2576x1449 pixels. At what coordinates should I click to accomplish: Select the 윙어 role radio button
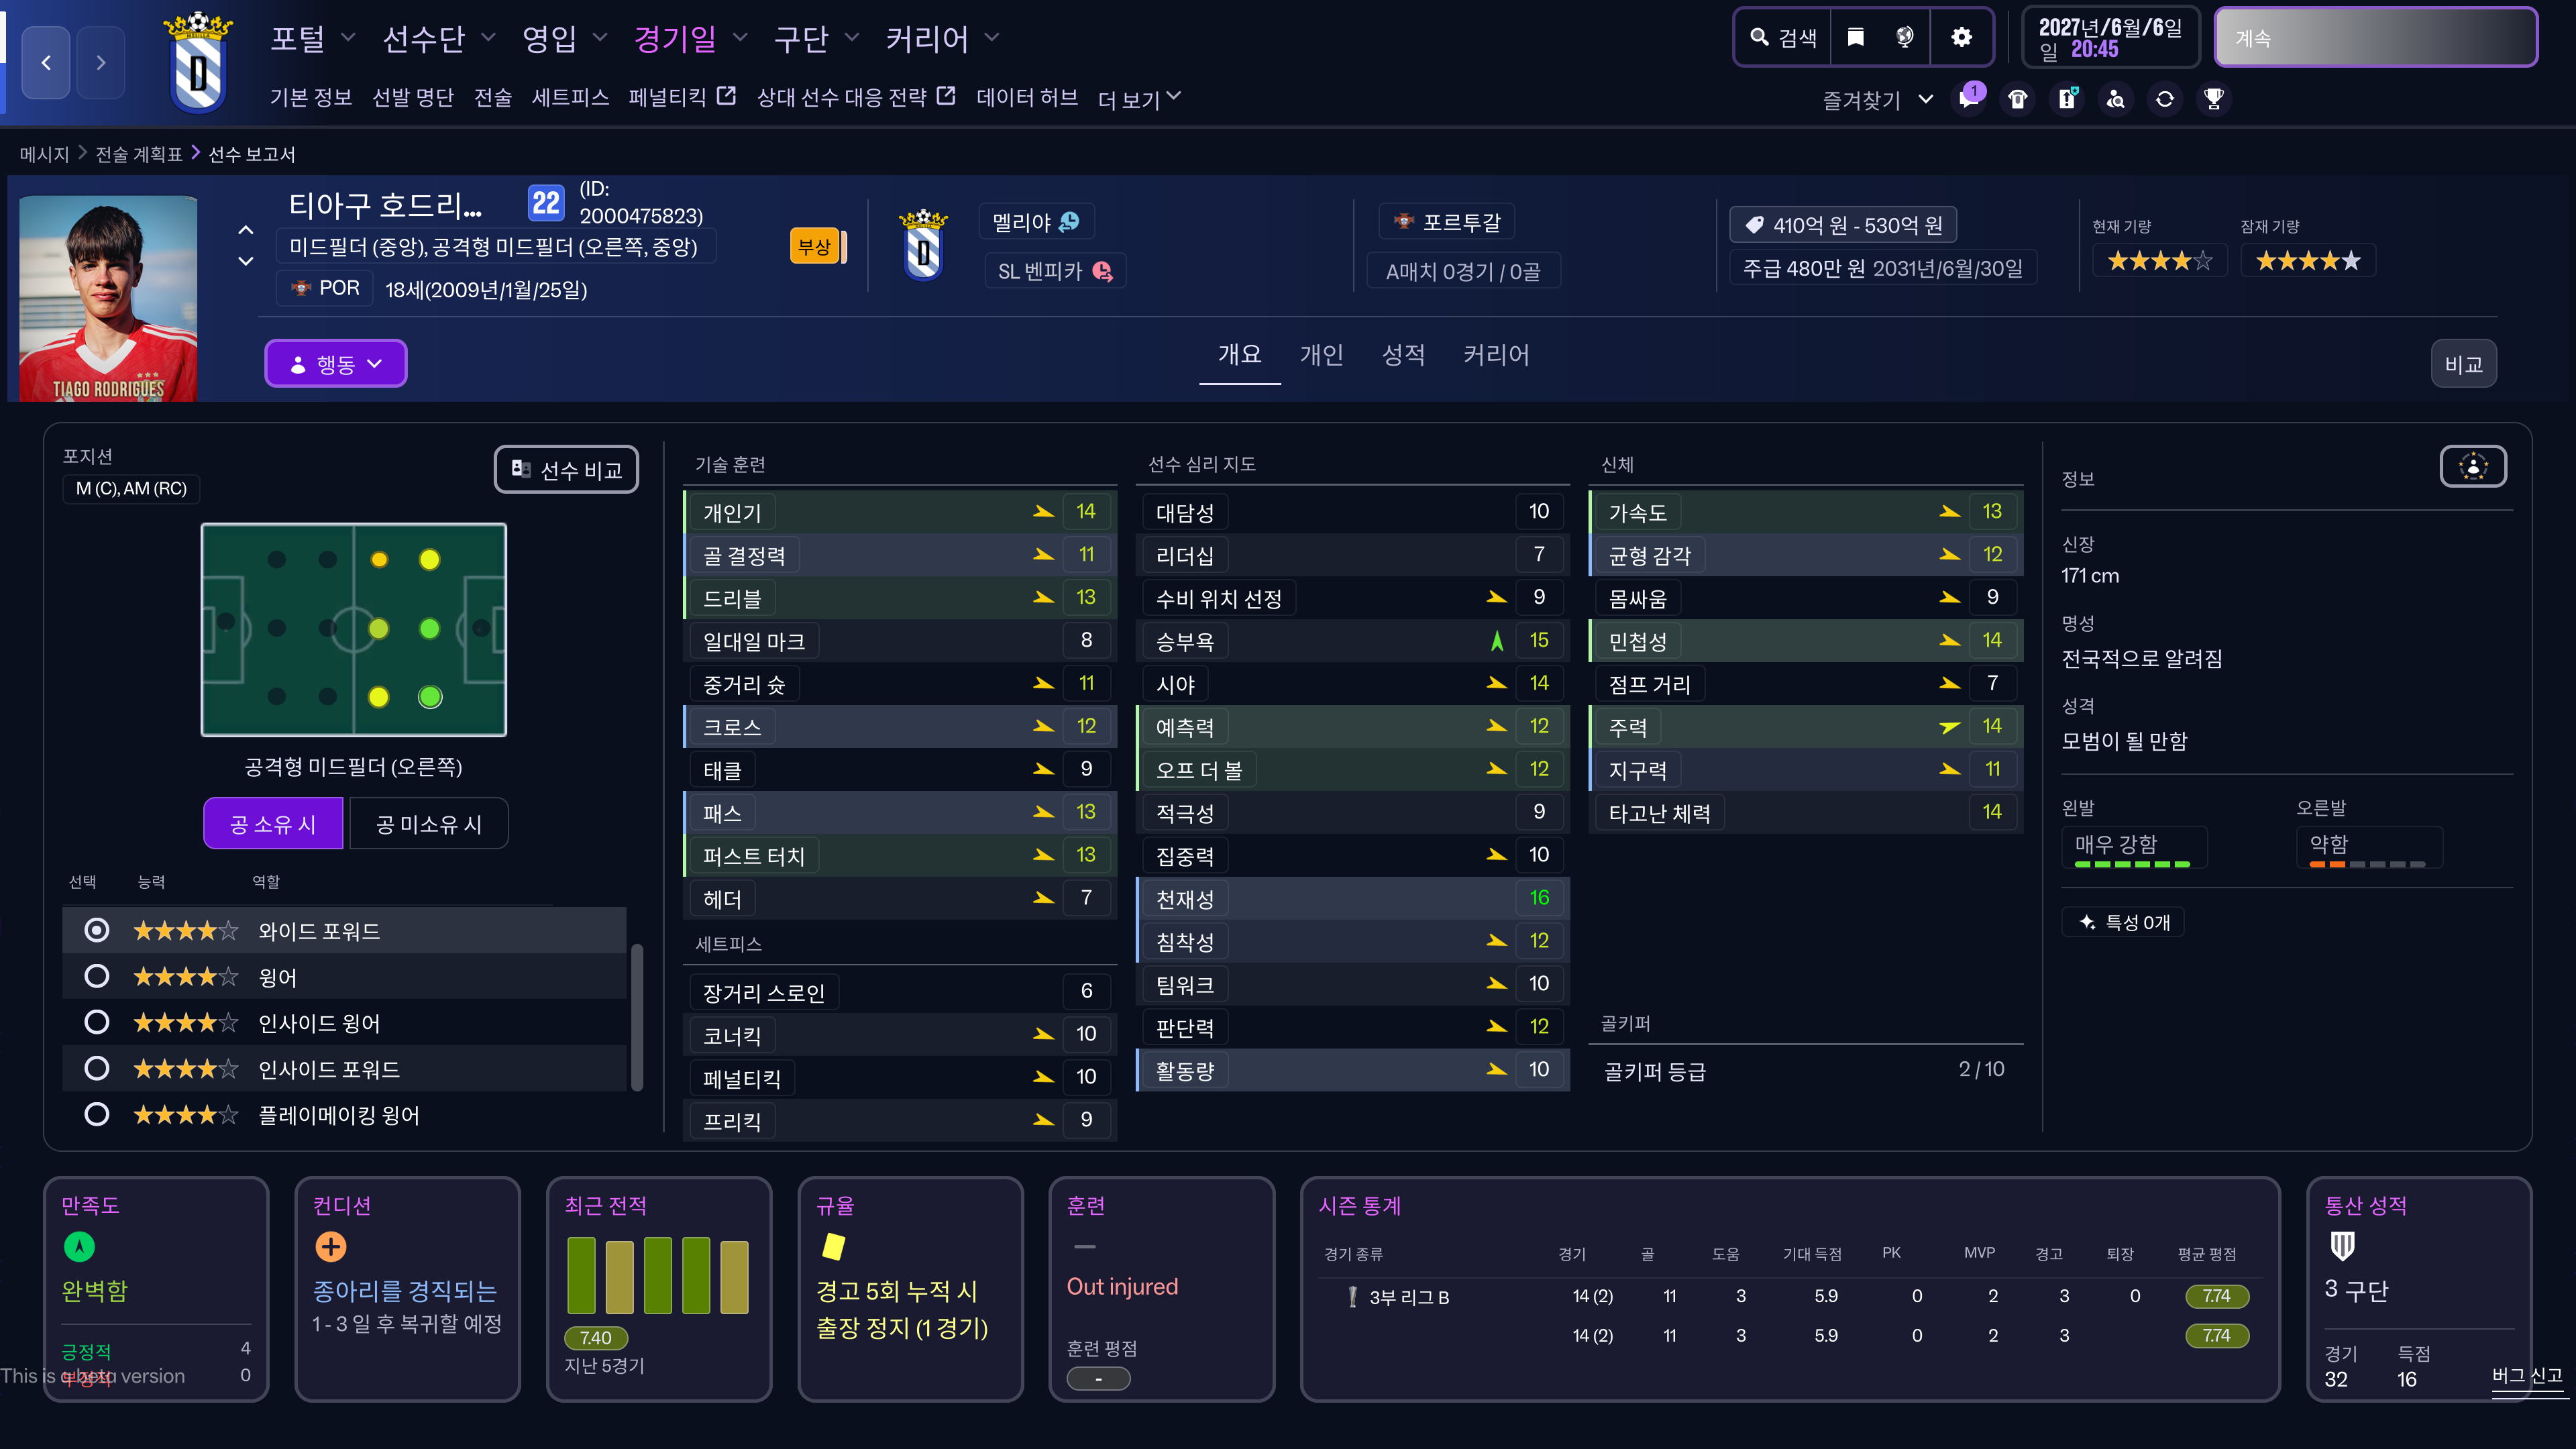[x=97, y=976]
